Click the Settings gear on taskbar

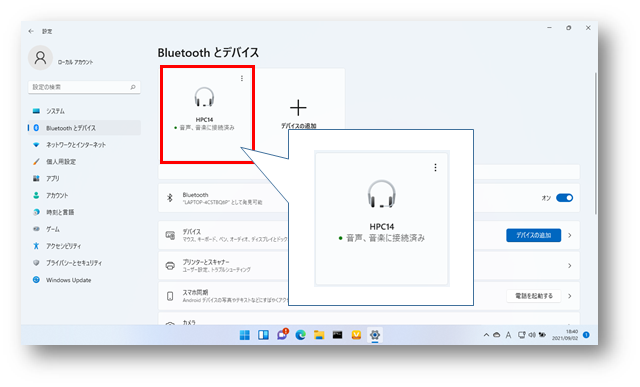click(x=375, y=335)
